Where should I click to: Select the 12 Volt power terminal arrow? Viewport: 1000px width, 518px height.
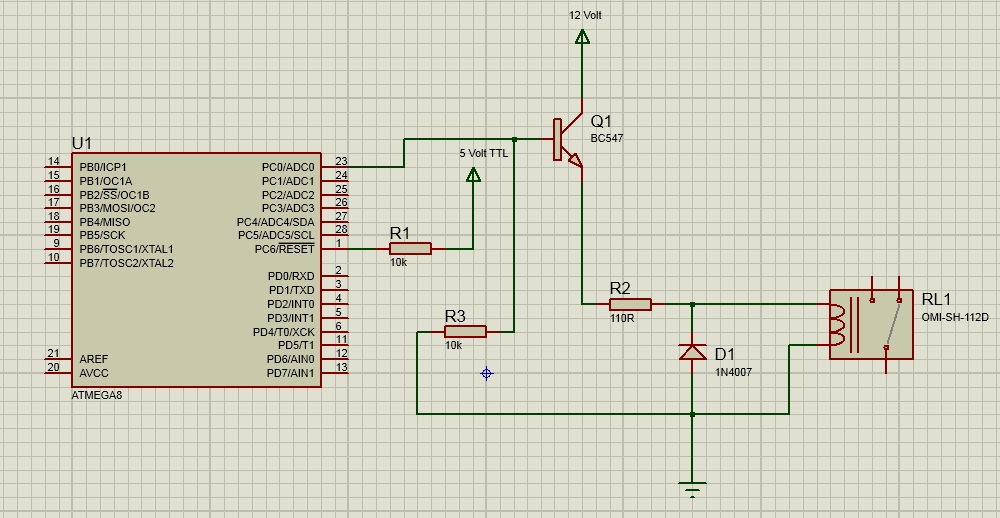coord(582,37)
